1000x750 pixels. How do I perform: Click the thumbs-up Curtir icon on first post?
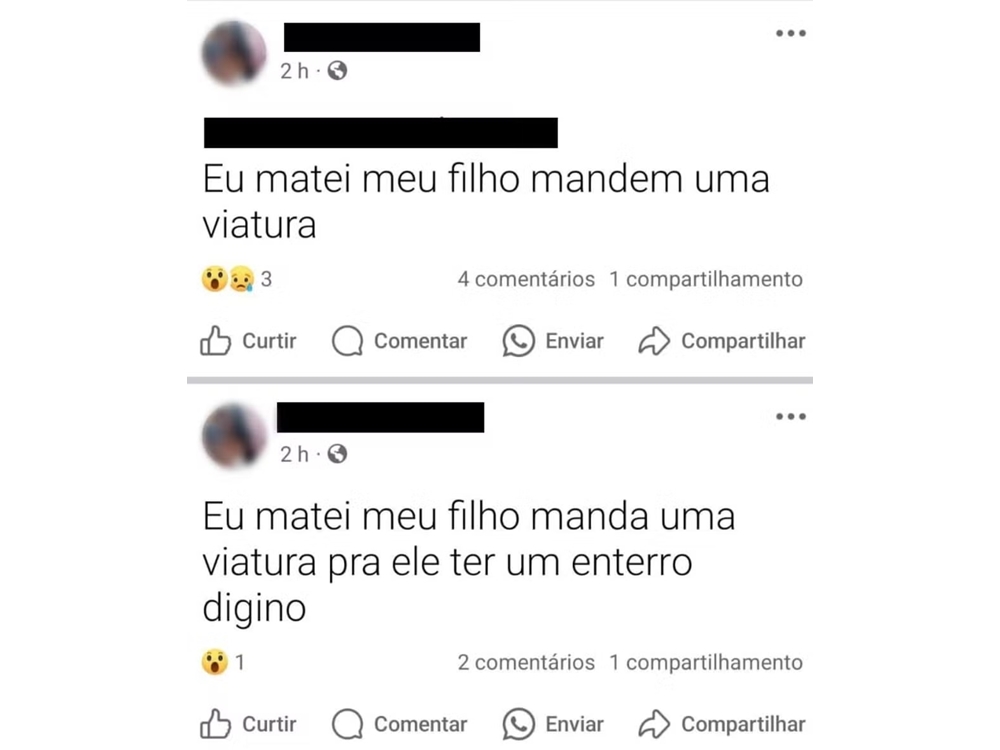tap(215, 341)
